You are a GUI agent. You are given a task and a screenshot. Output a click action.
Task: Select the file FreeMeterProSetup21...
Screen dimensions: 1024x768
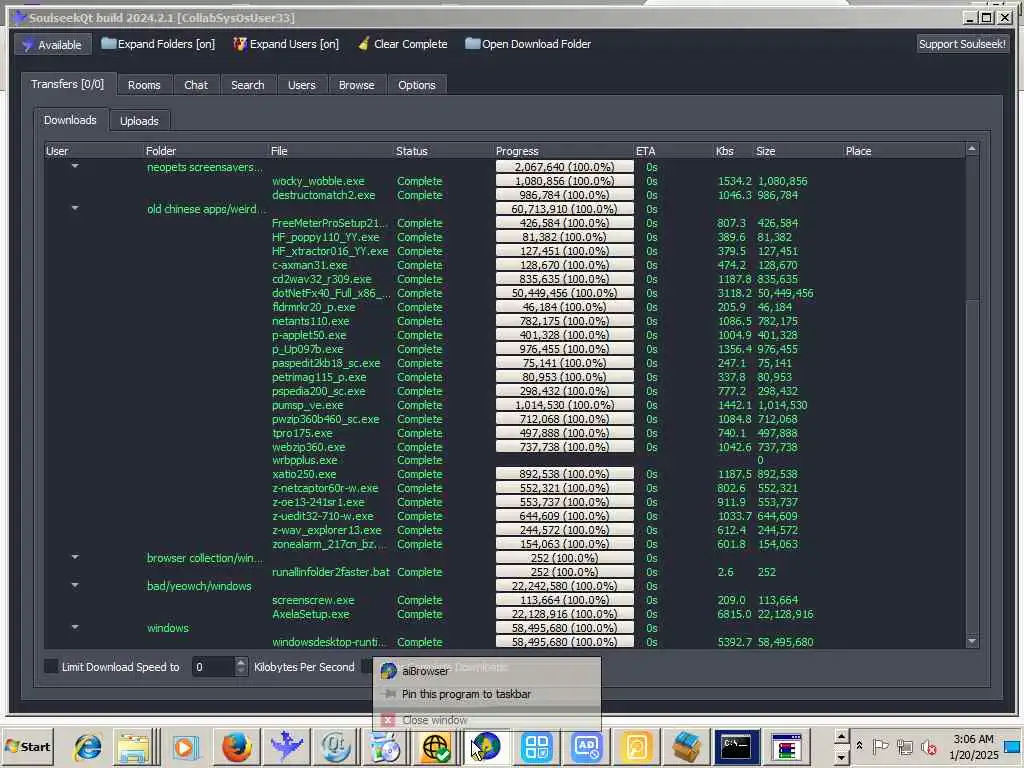329,223
